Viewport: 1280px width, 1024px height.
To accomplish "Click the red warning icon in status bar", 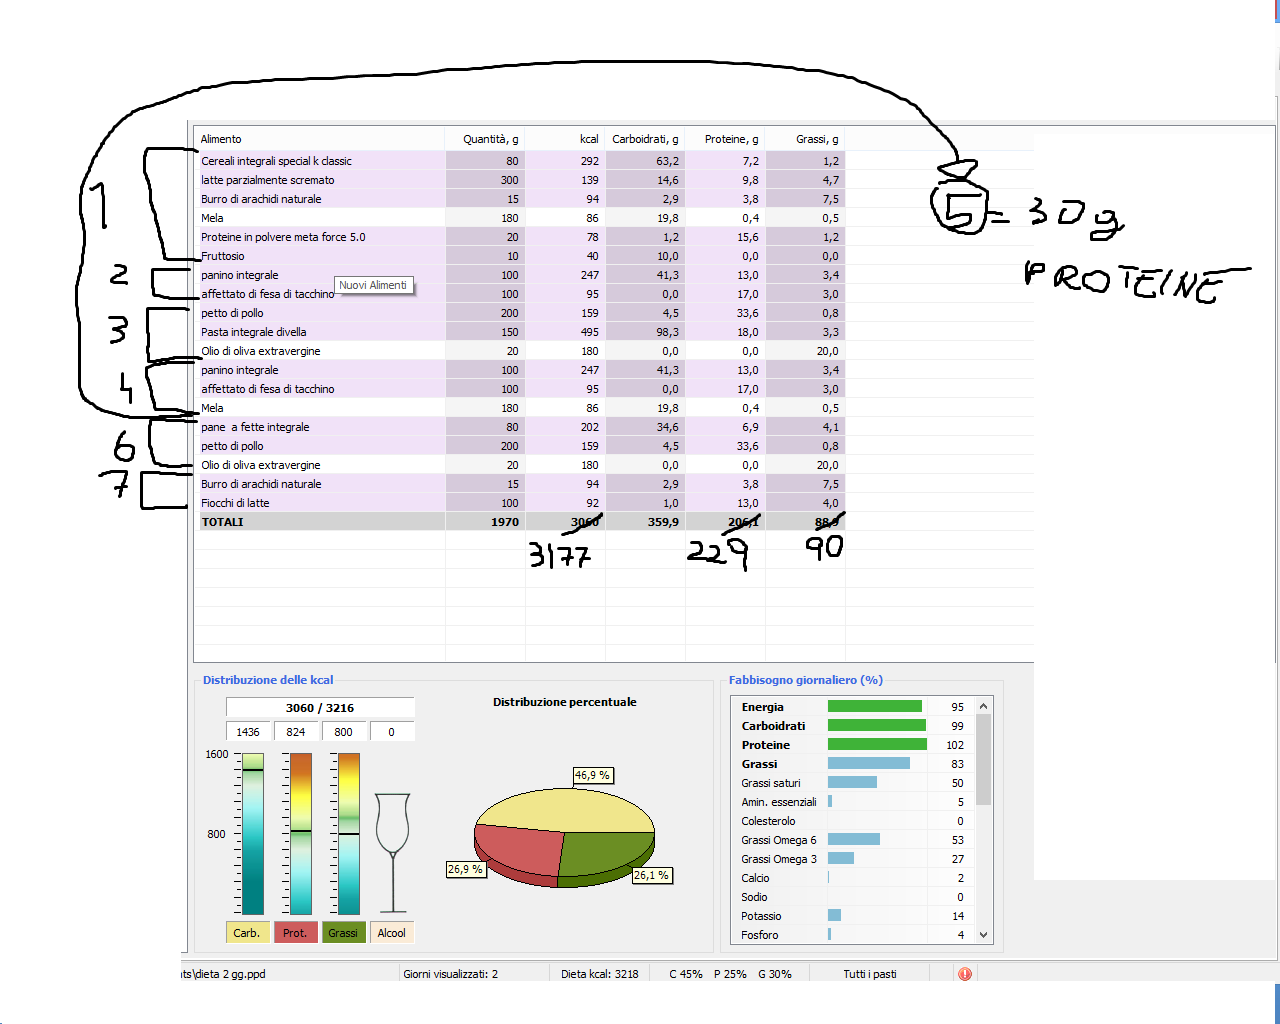I will click(964, 974).
